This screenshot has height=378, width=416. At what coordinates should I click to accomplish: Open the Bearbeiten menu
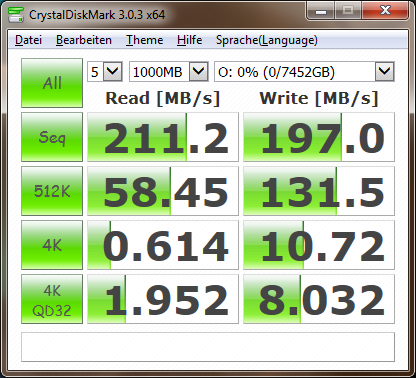click(84, 40)
